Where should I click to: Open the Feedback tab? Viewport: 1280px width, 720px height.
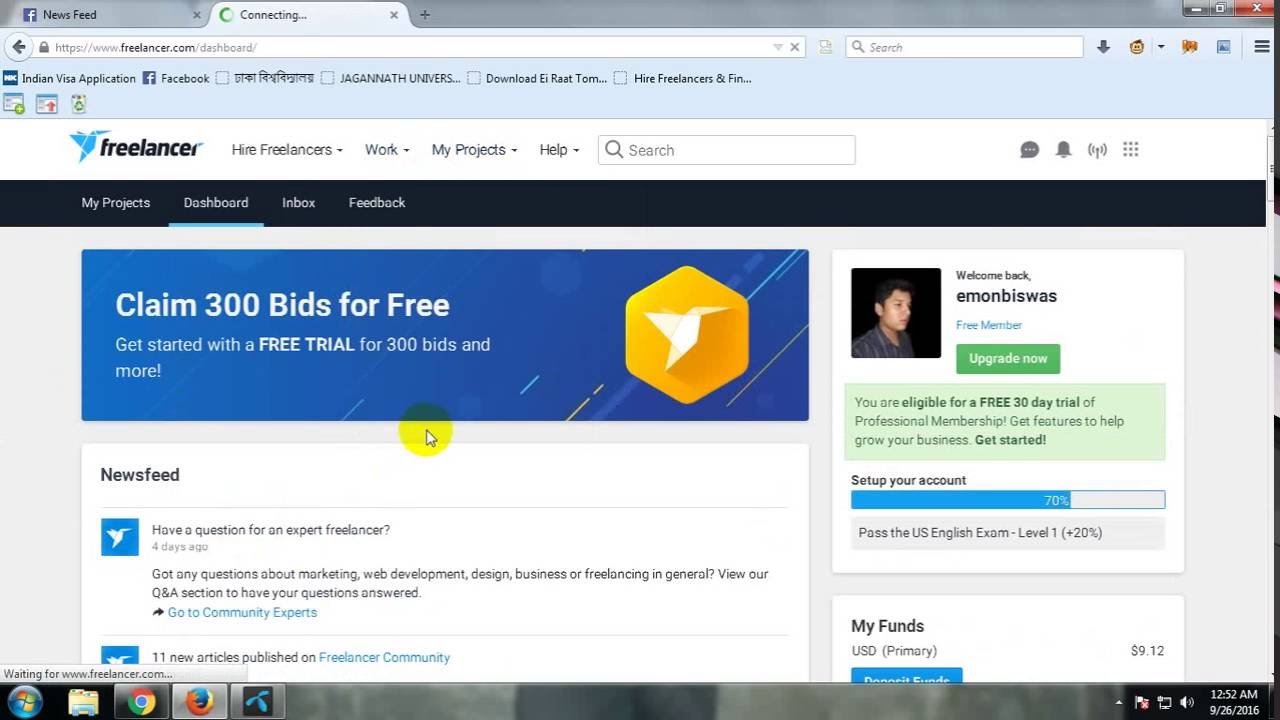(x=377, y=203)
